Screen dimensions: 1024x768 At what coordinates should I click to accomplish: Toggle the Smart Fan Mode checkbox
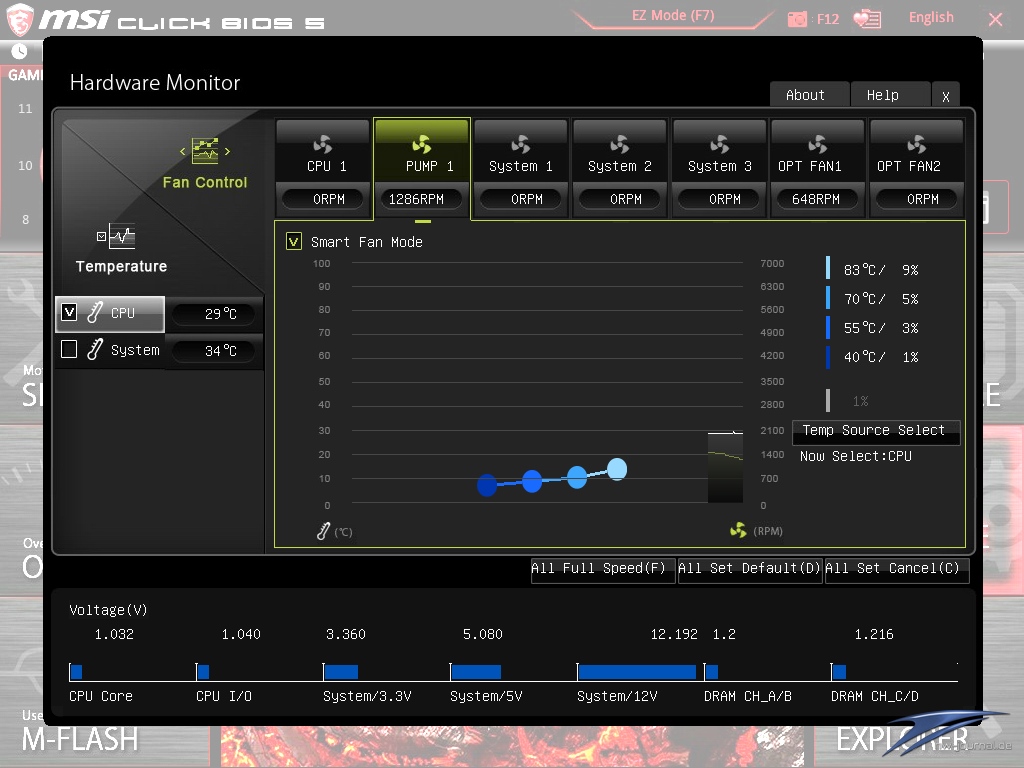click(294, 242)
